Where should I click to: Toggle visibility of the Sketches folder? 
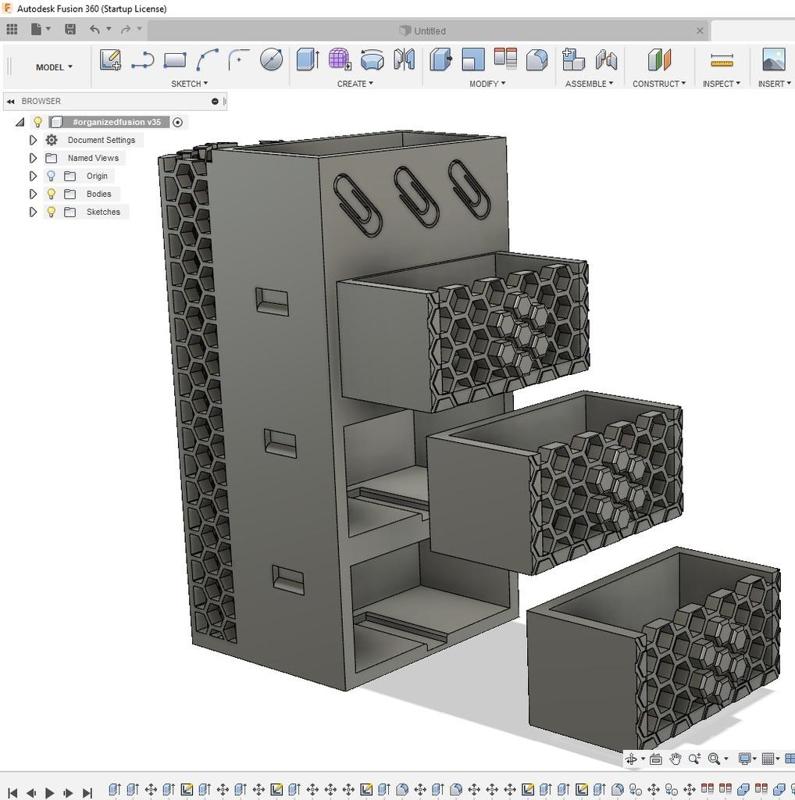pyautogui.click(x=52, y=212)
